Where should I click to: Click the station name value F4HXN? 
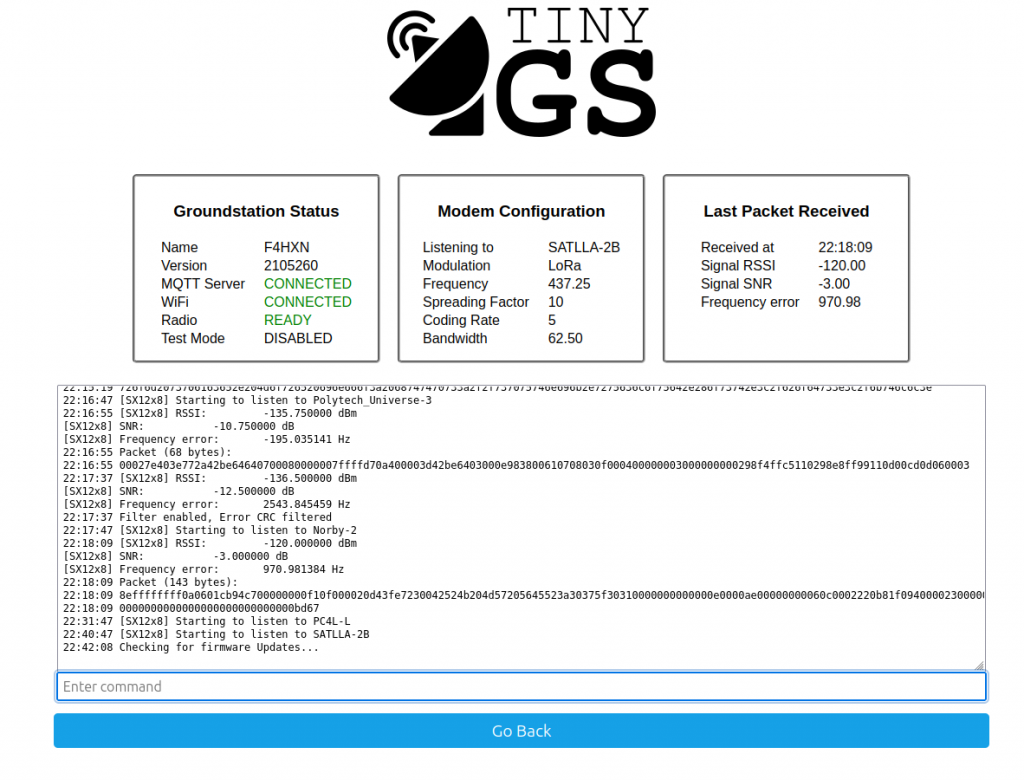[287, 248]
